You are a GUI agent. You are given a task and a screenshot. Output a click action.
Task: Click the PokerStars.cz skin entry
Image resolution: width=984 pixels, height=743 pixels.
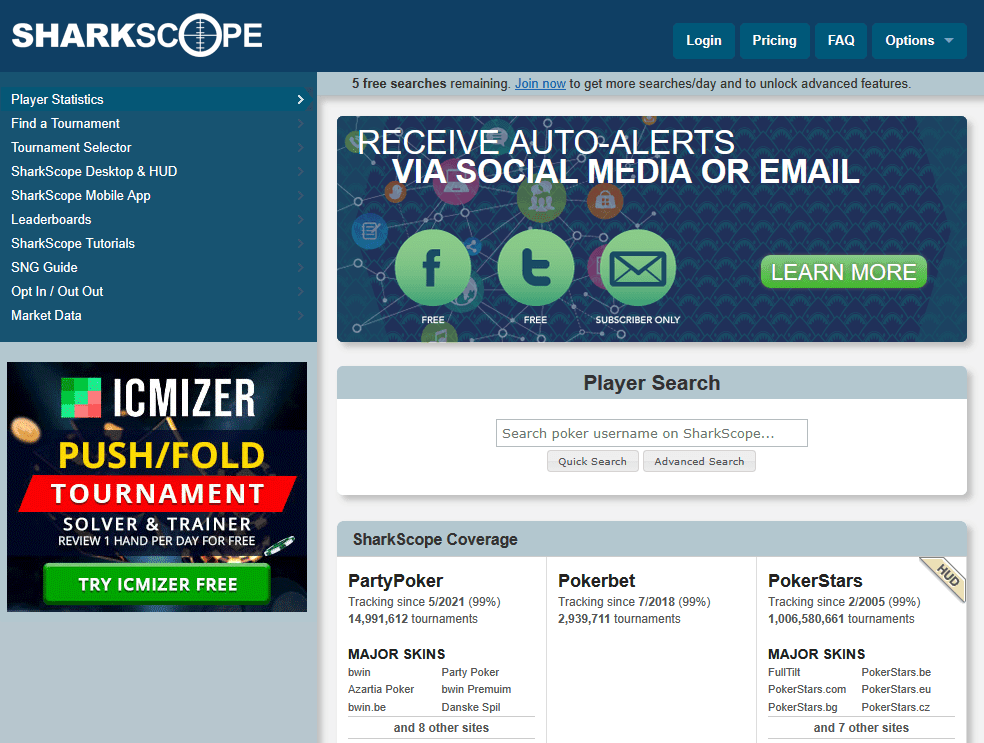click(x=896, y=707)
